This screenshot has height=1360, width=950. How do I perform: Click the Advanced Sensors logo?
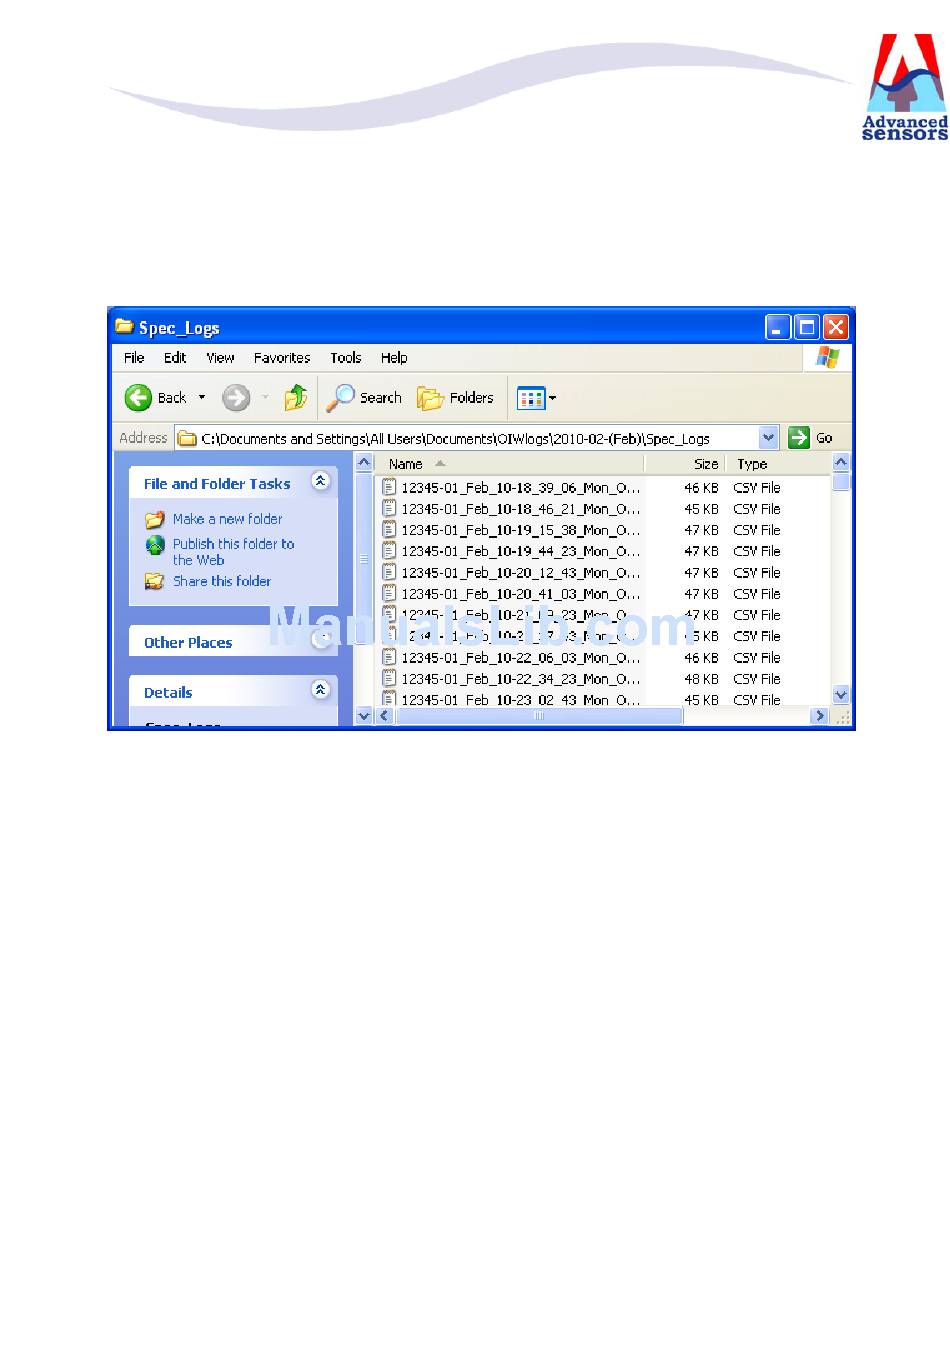pyautogui.click(x=905, y=87)
